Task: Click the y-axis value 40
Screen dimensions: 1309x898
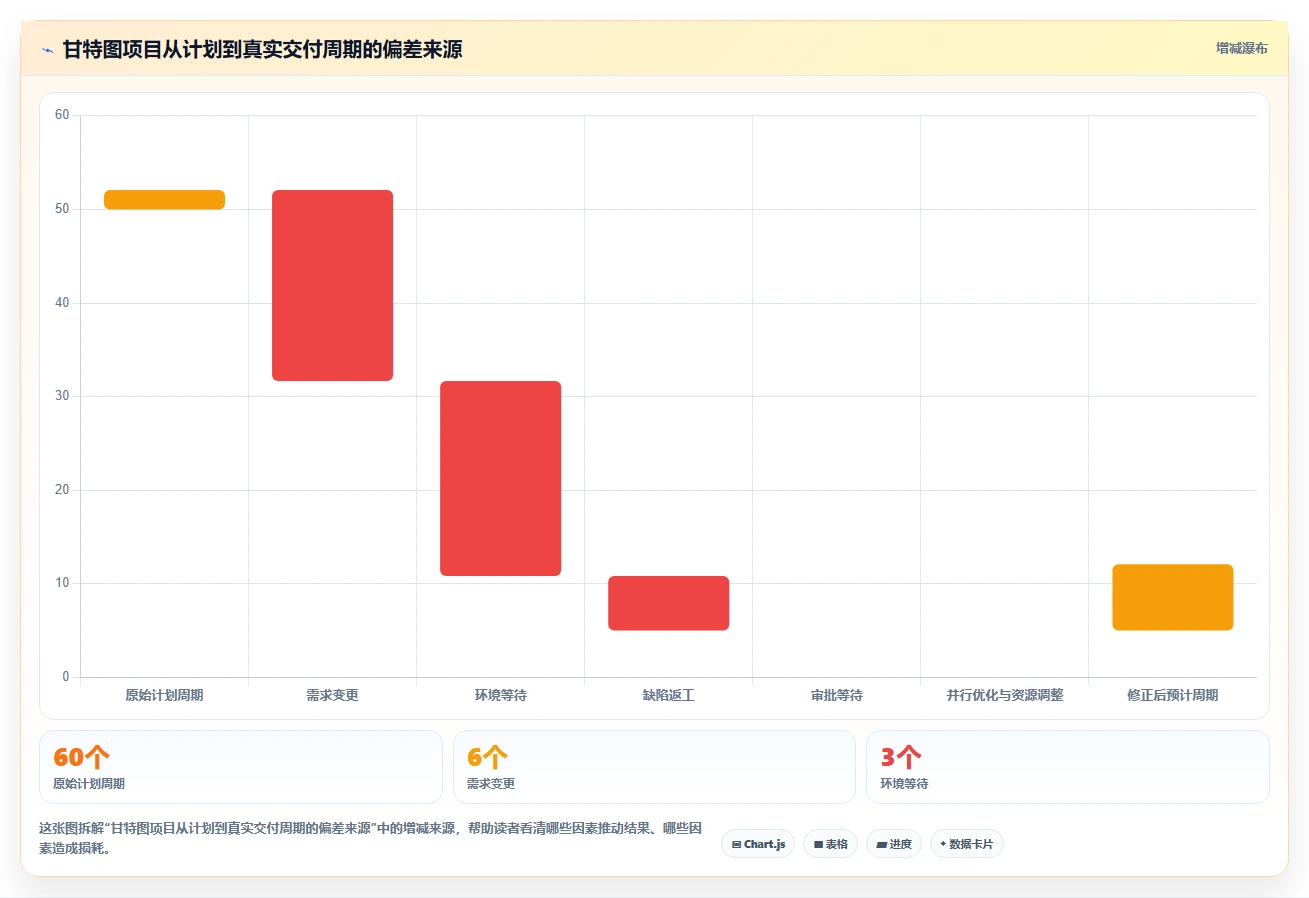Action: click(x=62, y=303)
